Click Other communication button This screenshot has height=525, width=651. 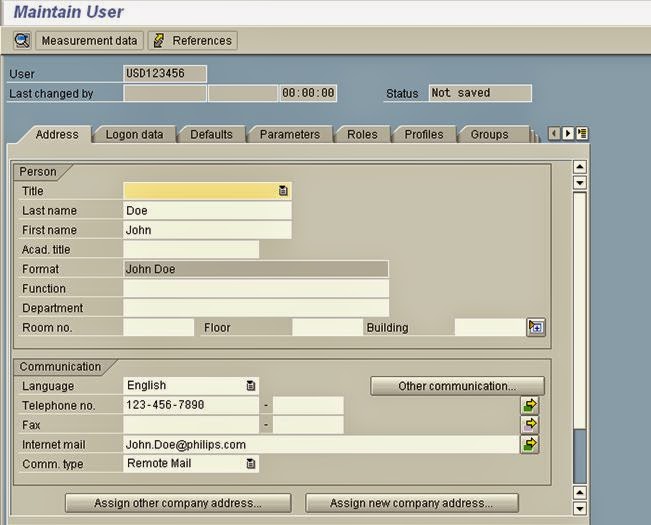(x=457, y=386)
